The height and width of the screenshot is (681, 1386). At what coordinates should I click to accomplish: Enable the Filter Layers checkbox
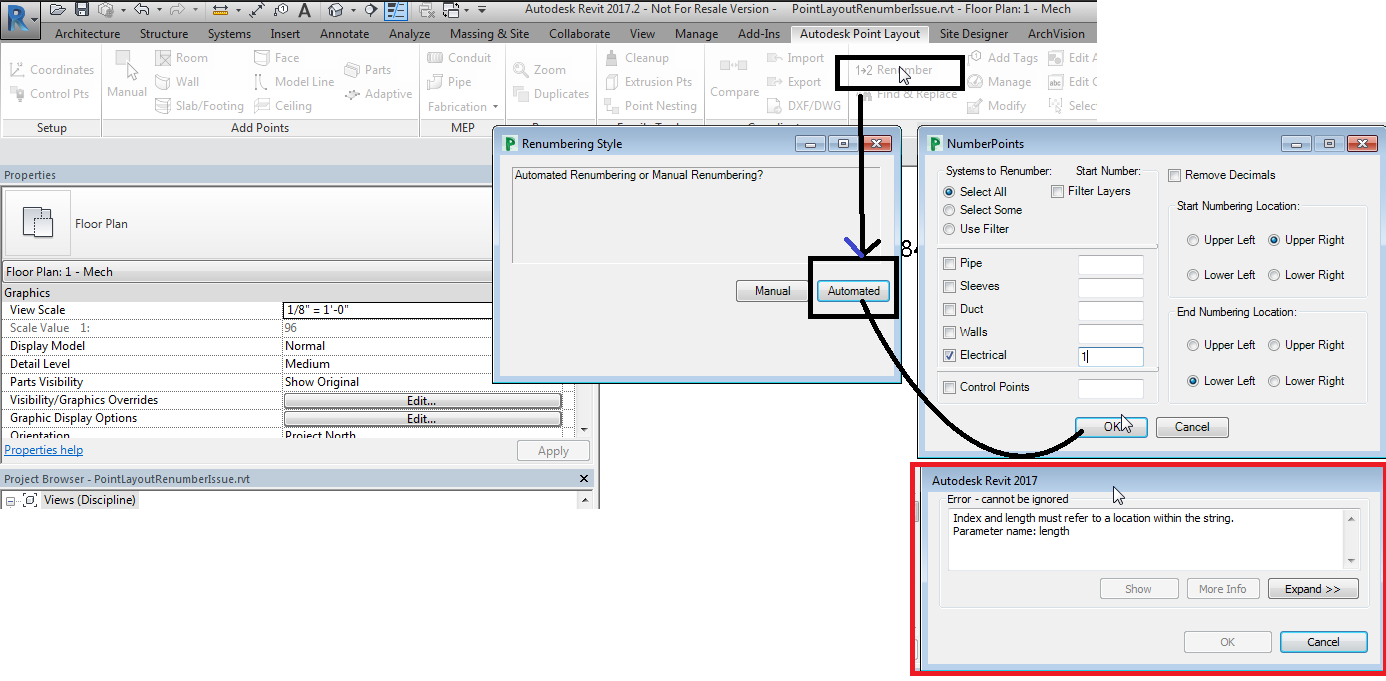[x=1058, y=191]
